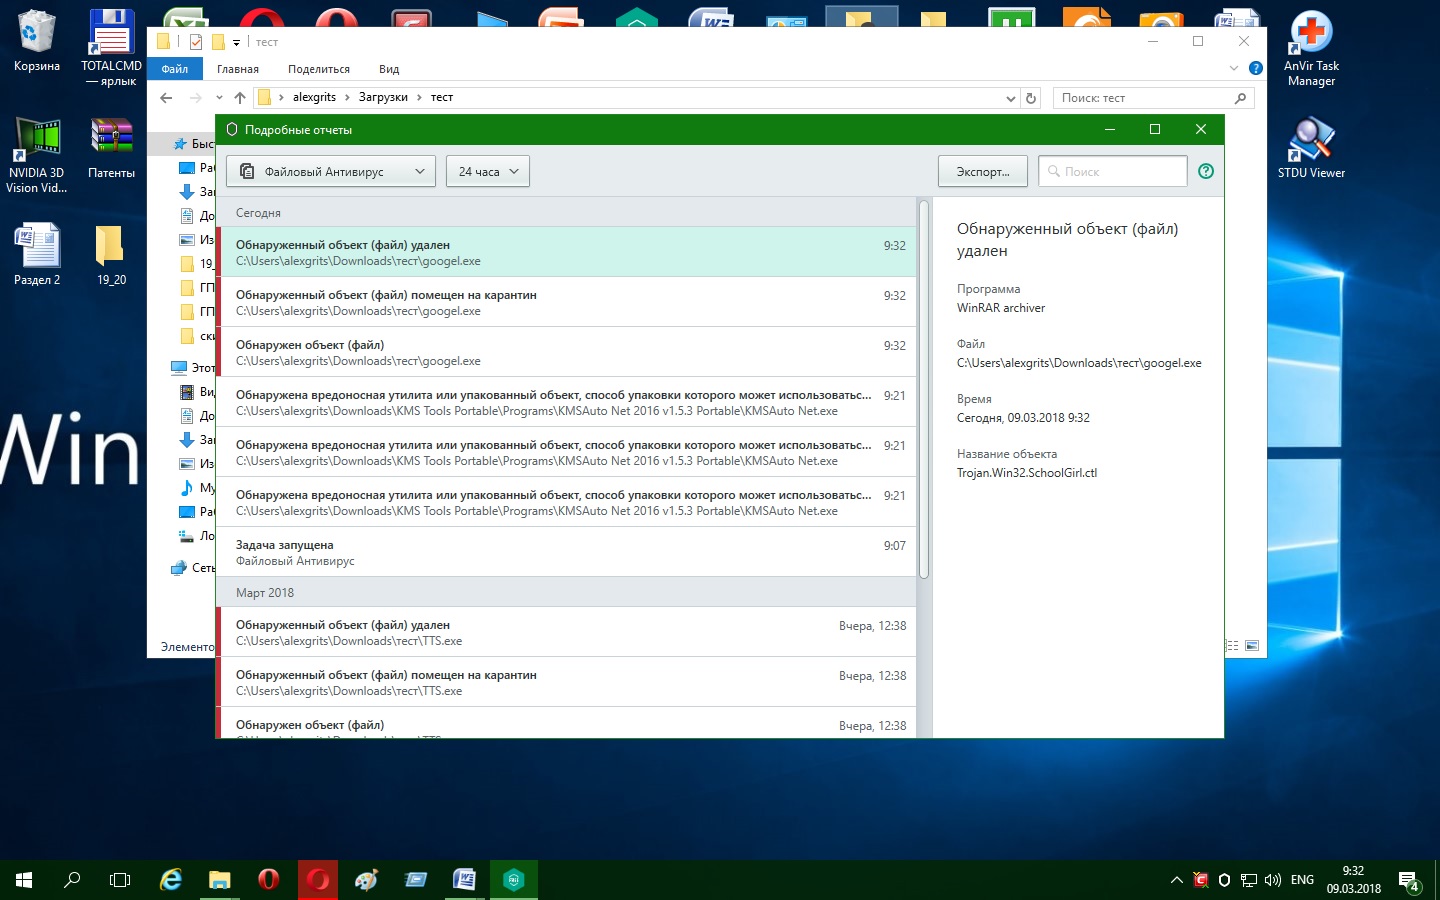Open the Opera browser taskbar icon

[x=269, y=880]
